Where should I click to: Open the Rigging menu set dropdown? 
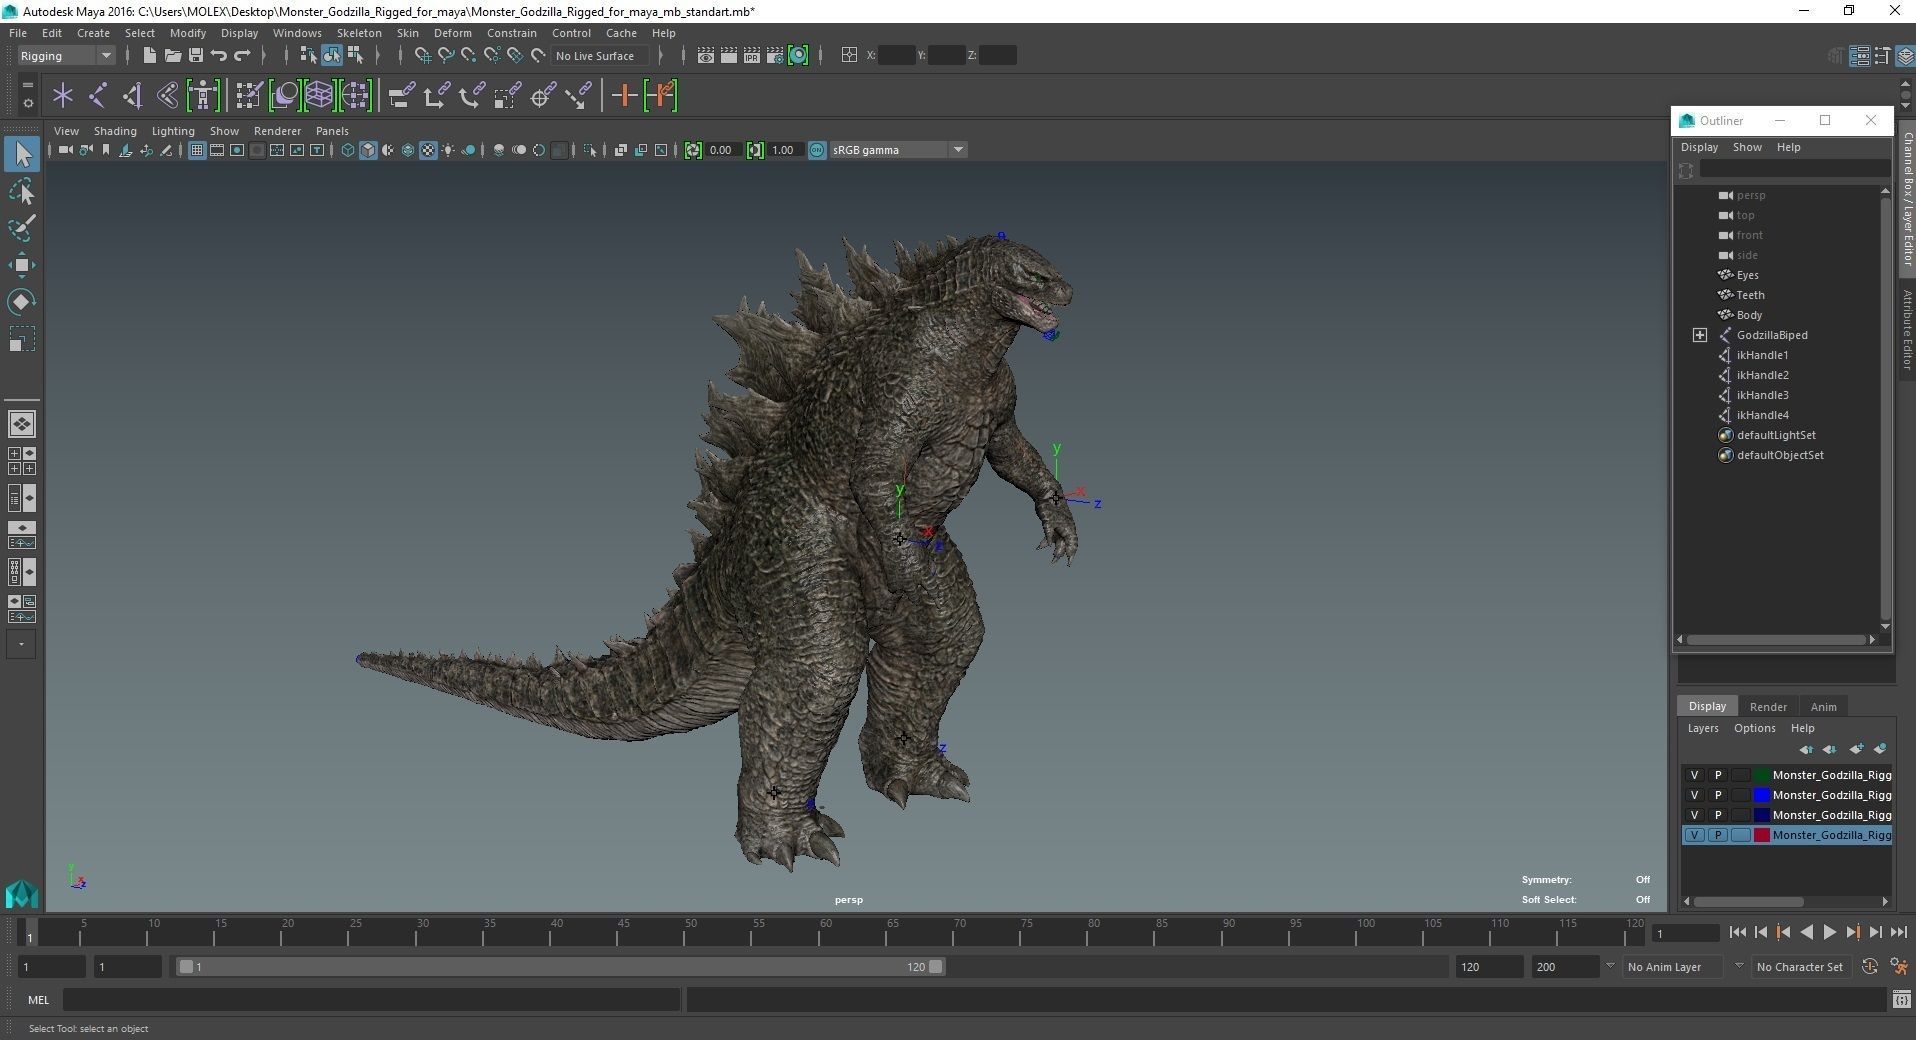click(x=66, y=56)
